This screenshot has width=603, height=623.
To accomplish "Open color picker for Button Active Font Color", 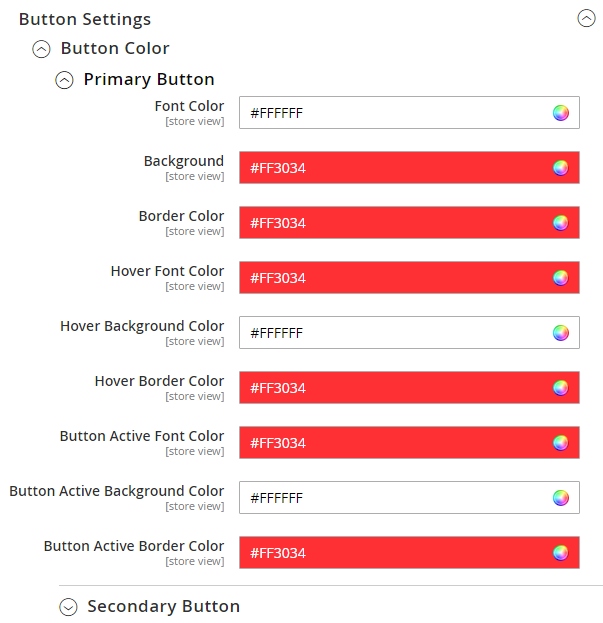I will pyautogui.click(x=561, y=443).
